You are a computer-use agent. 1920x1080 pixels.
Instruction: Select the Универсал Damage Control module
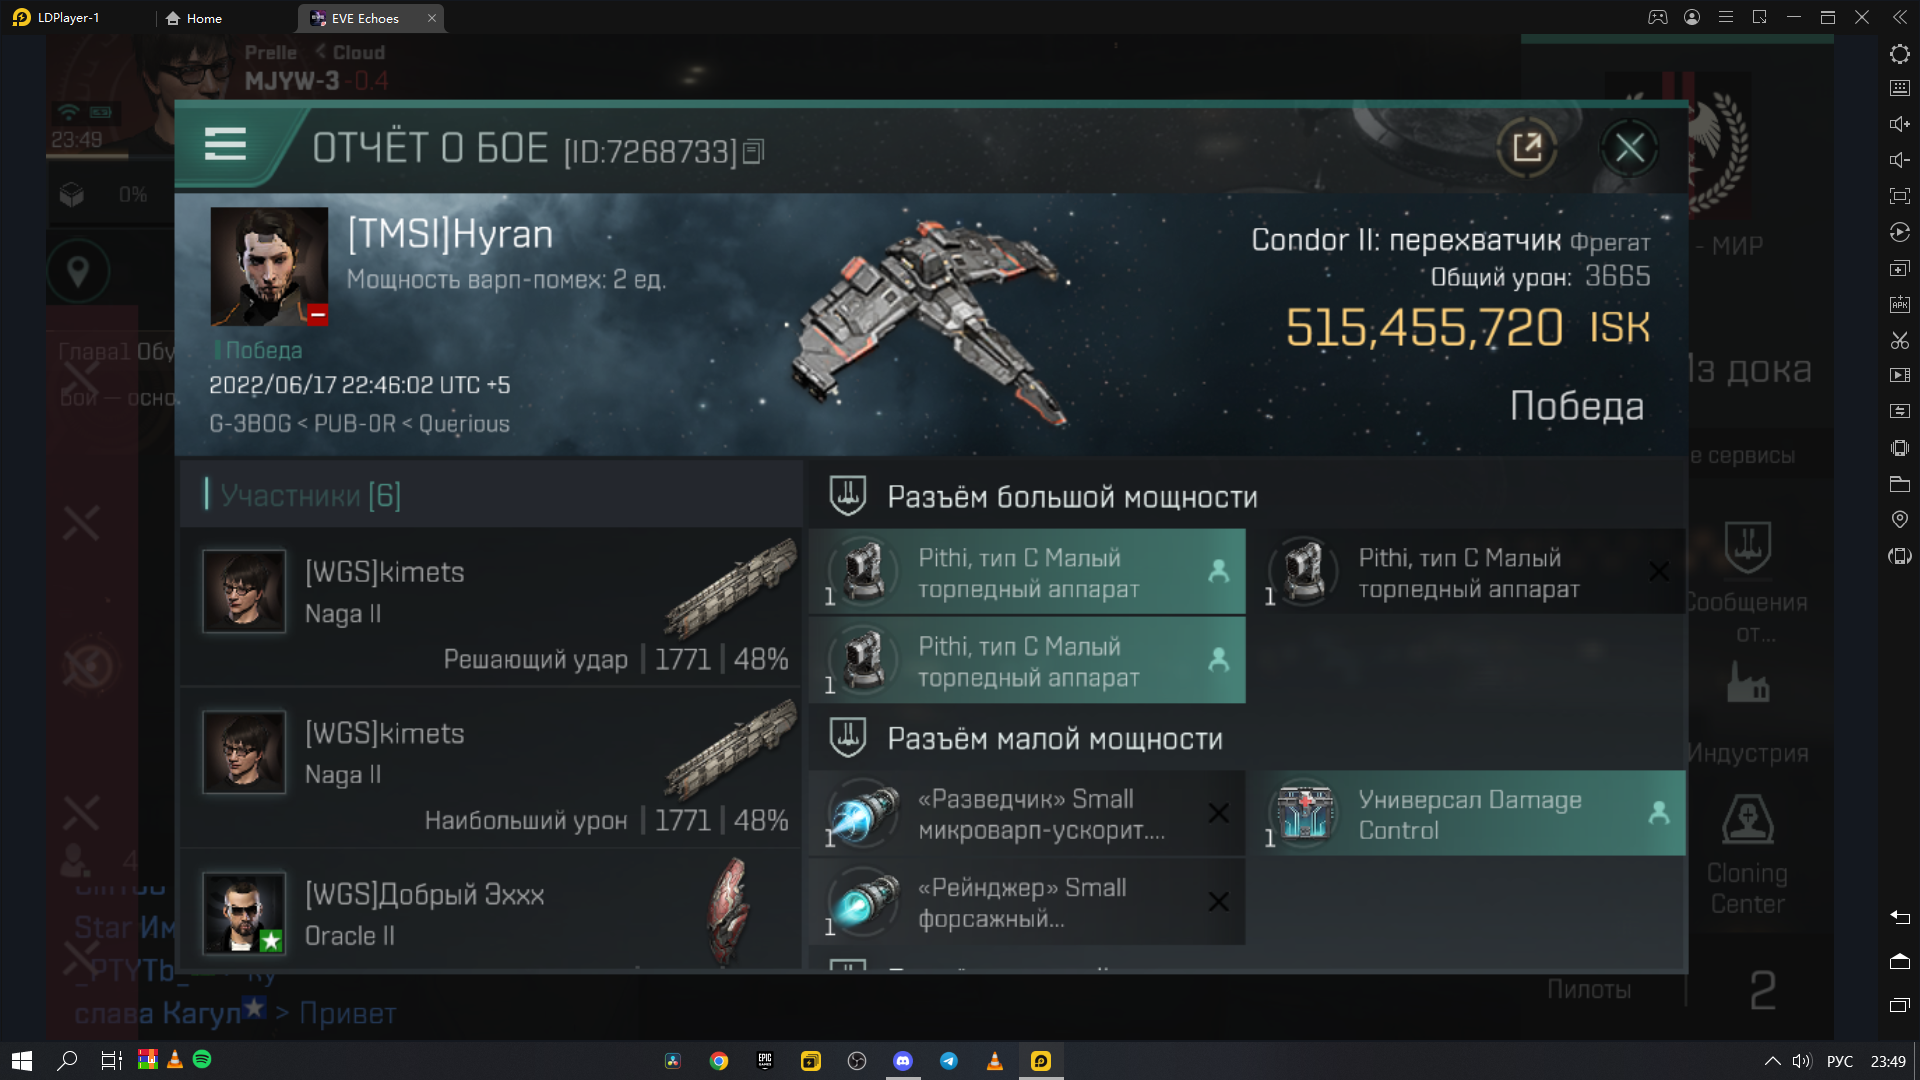[1470, 814]
